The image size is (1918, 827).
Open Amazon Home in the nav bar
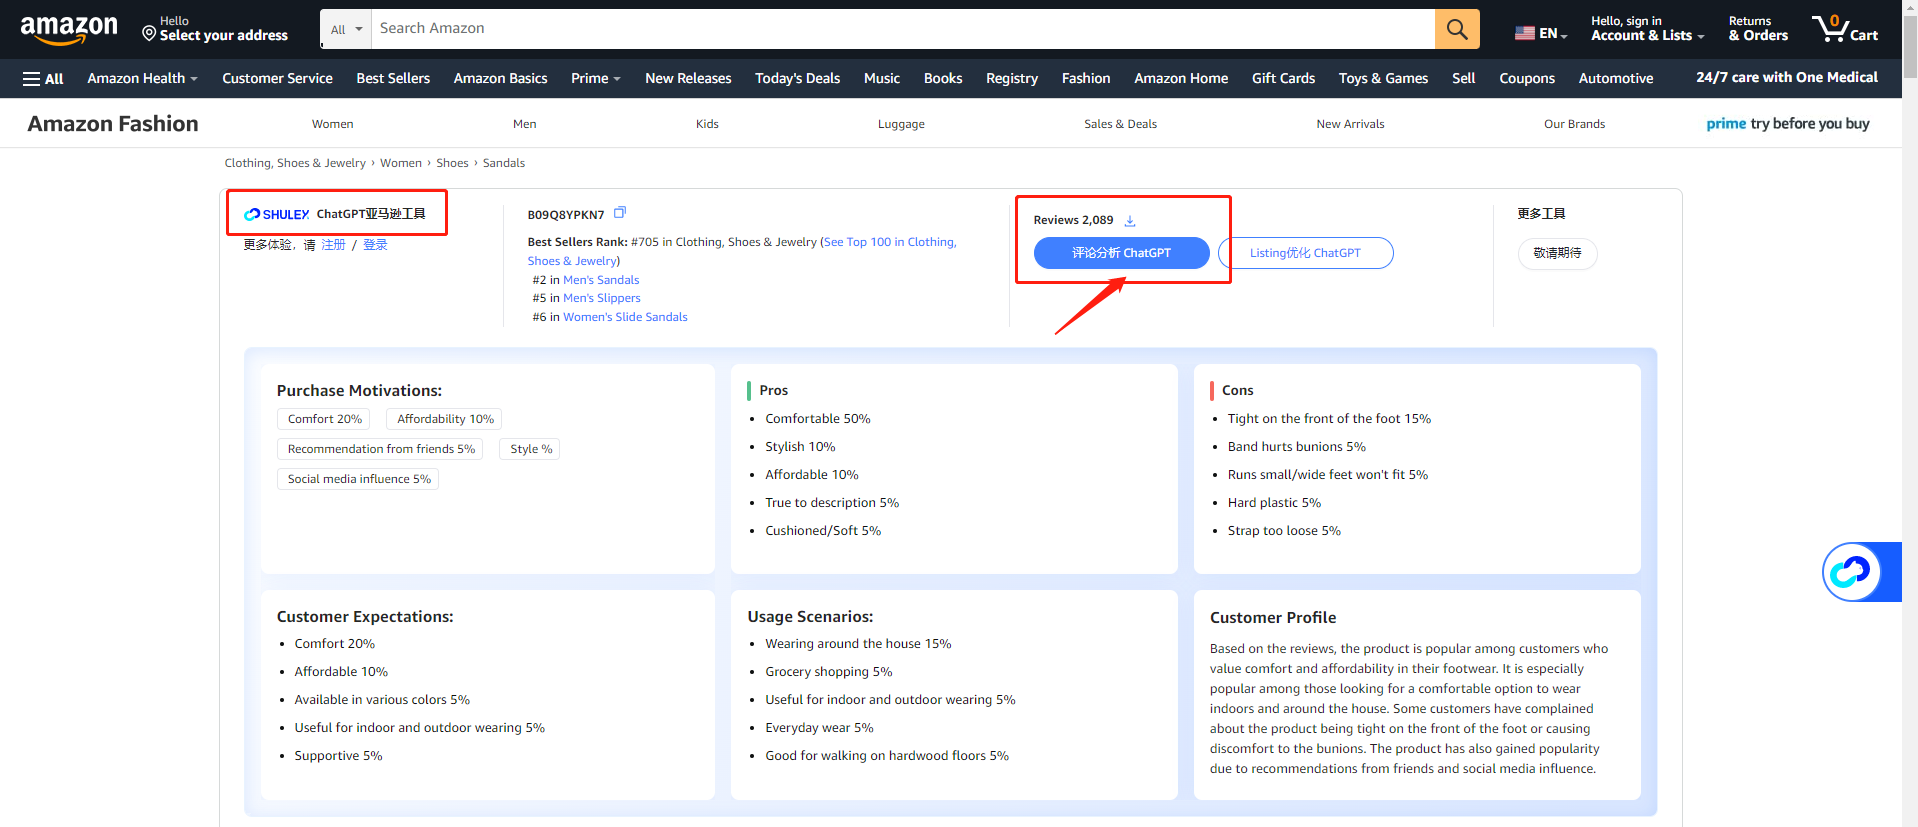coord(1181,78)
